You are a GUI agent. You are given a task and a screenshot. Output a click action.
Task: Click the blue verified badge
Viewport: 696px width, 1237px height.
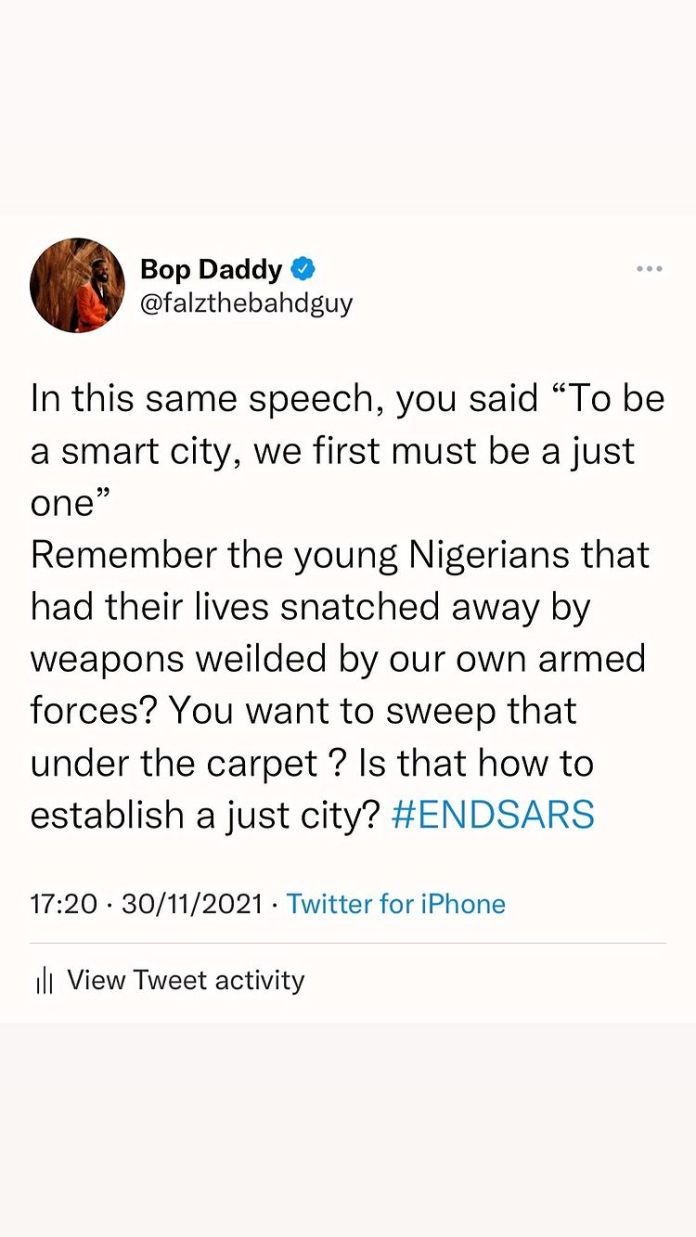pyautogui.click(x=304, y=269)
